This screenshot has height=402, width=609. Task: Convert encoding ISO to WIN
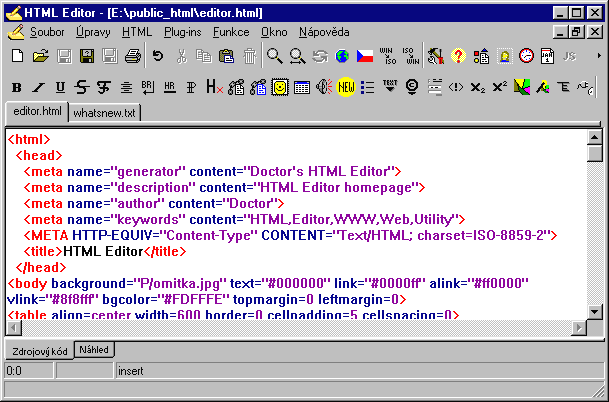[411, 56]
